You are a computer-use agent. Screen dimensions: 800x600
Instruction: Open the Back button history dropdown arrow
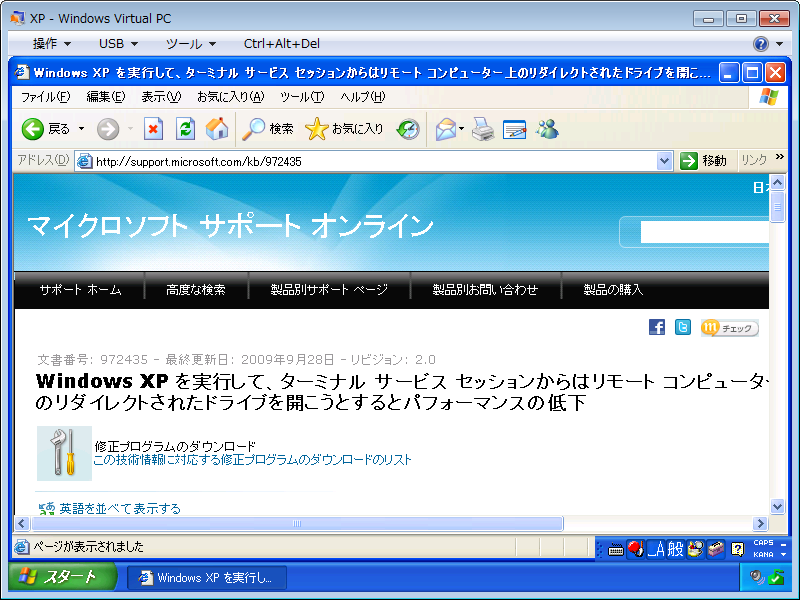pyautogui.click(x=82, y=129)
